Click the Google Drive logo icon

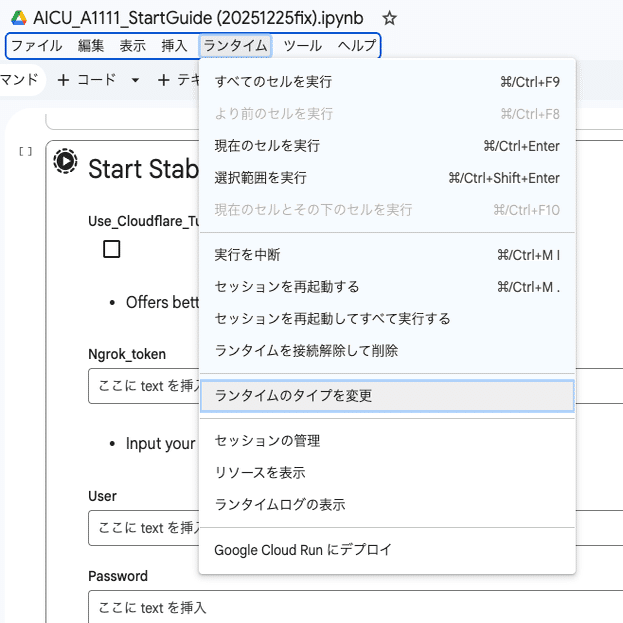click(x=18, y=18)
